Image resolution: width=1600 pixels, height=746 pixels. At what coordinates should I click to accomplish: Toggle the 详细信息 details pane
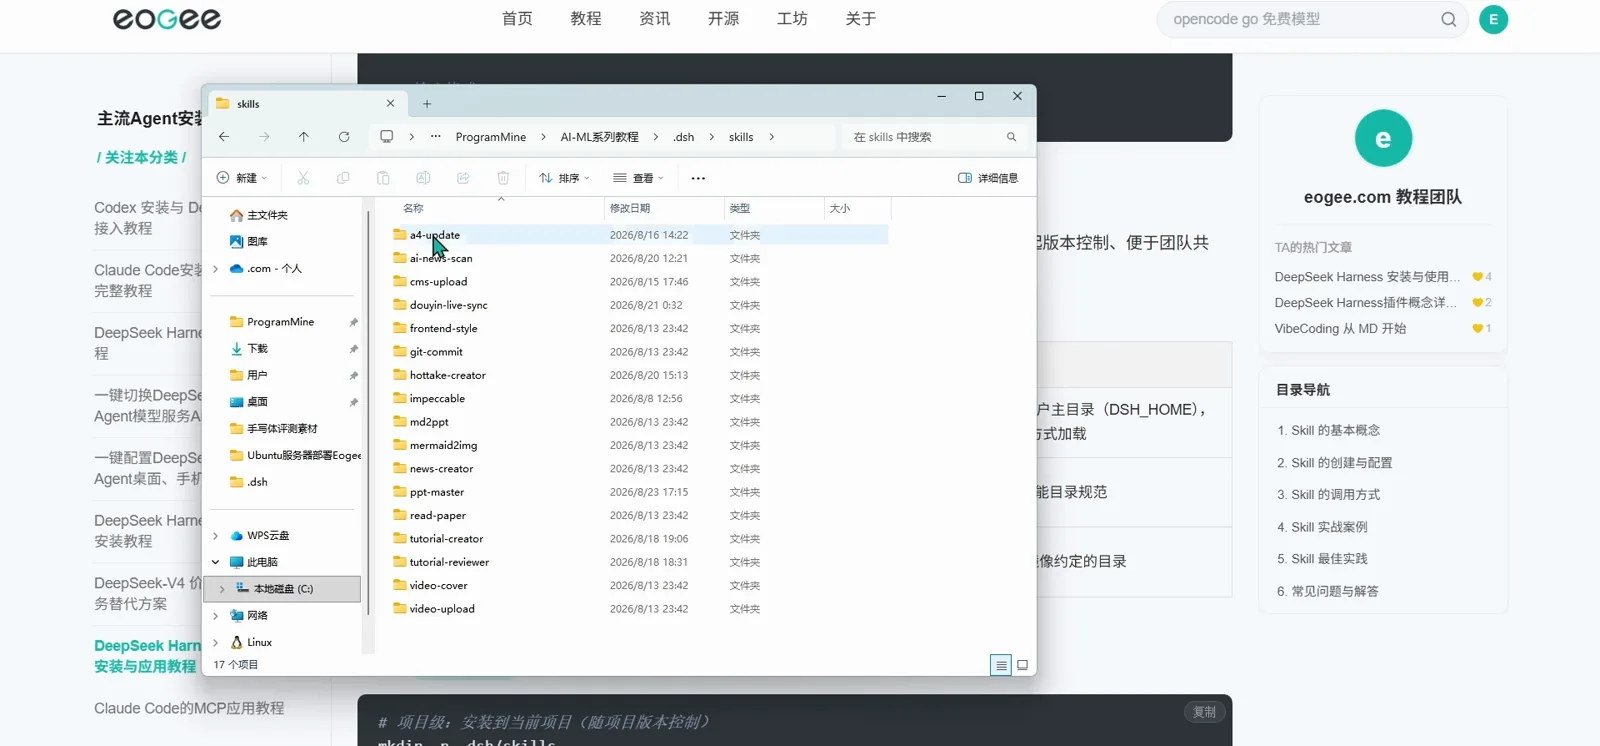tap(988, 178)
